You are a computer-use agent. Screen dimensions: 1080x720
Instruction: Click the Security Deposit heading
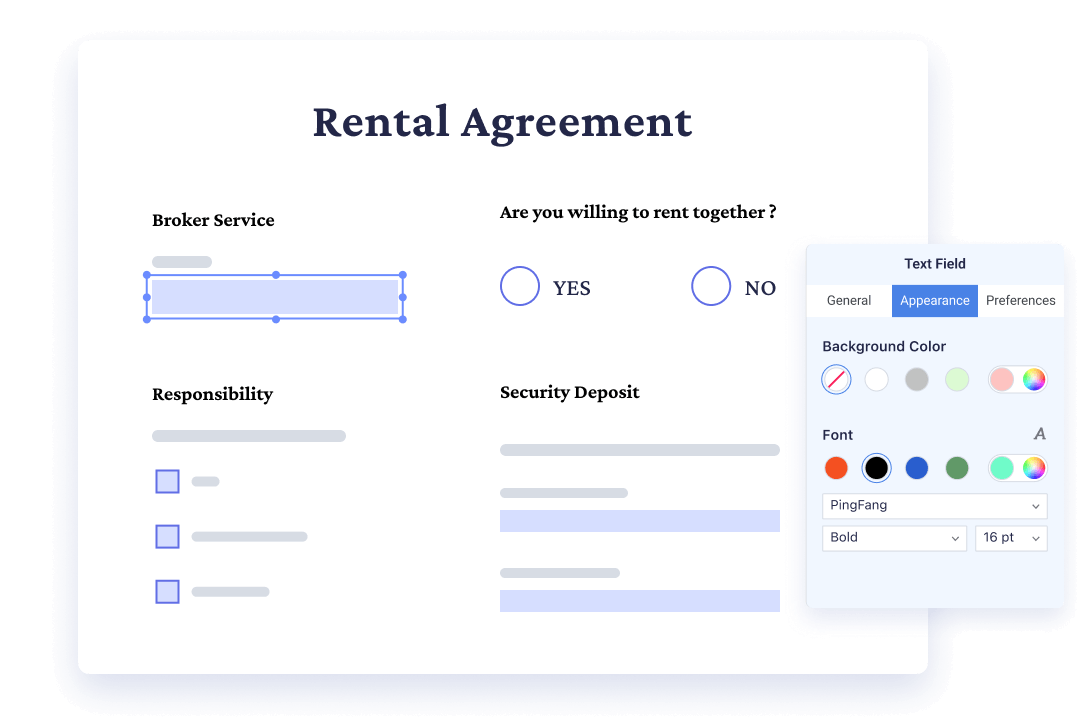click(x=570, y=393)
